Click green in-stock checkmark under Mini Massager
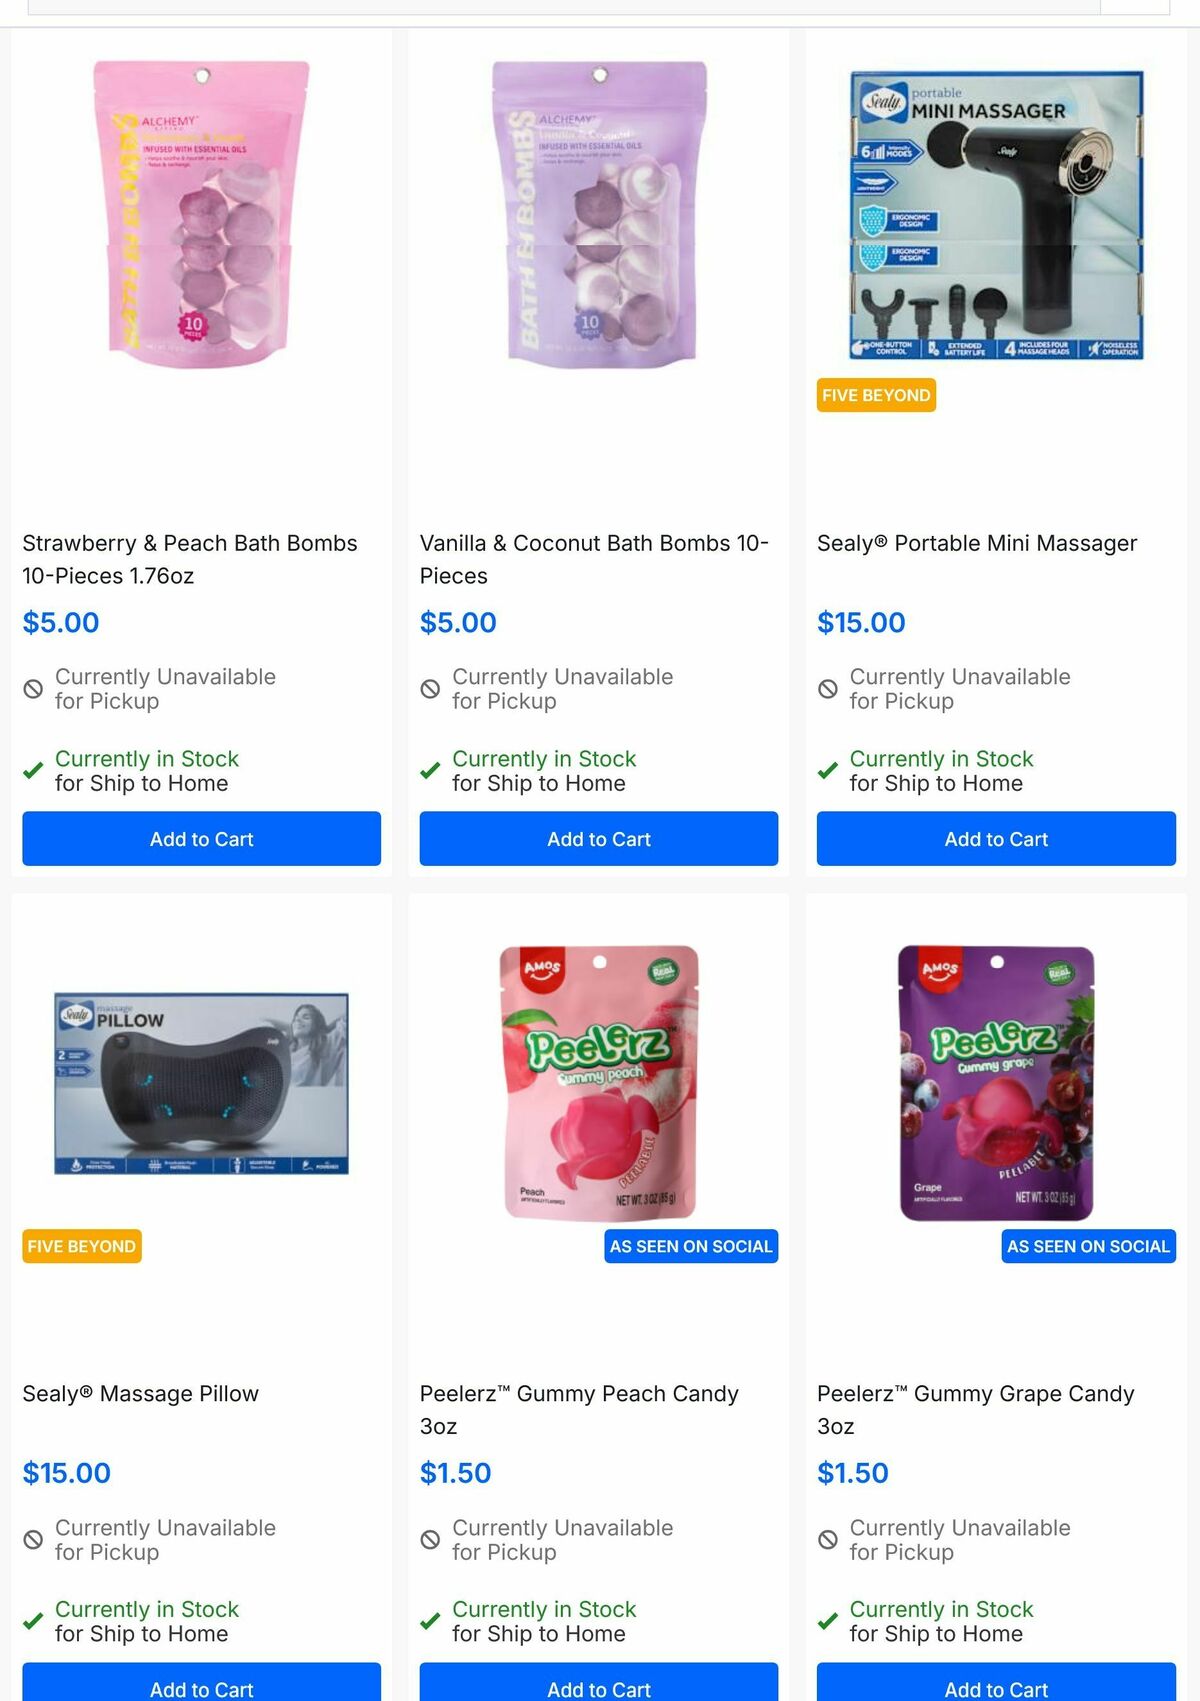 (826, 770)
